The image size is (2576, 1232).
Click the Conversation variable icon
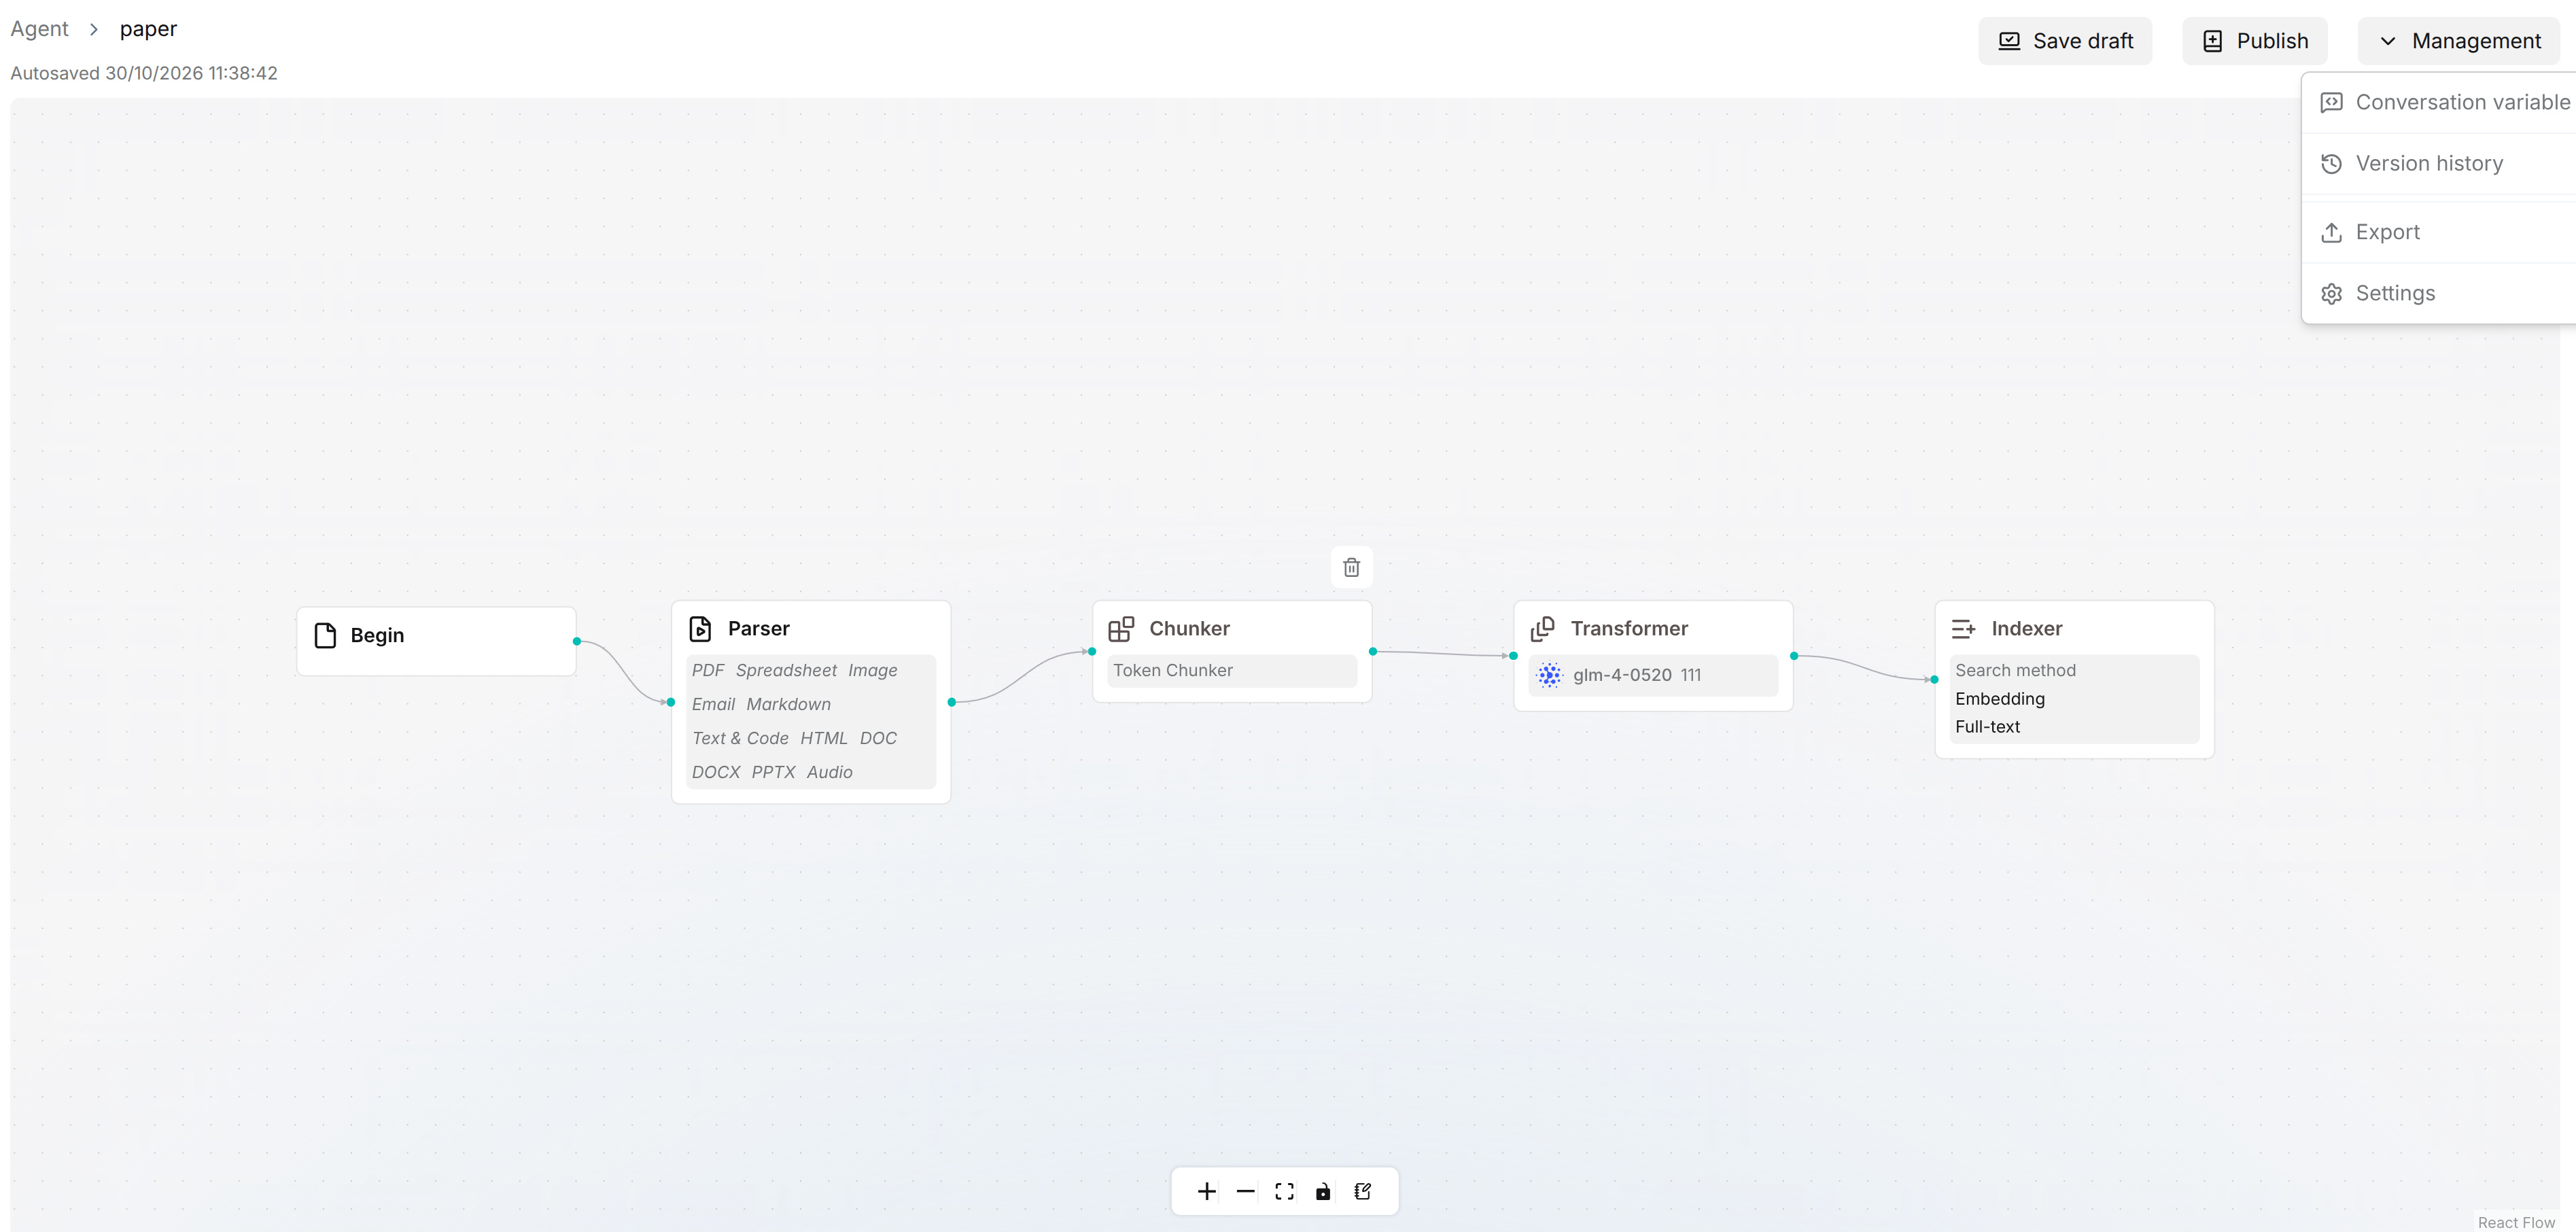(x=2331, y=102)
